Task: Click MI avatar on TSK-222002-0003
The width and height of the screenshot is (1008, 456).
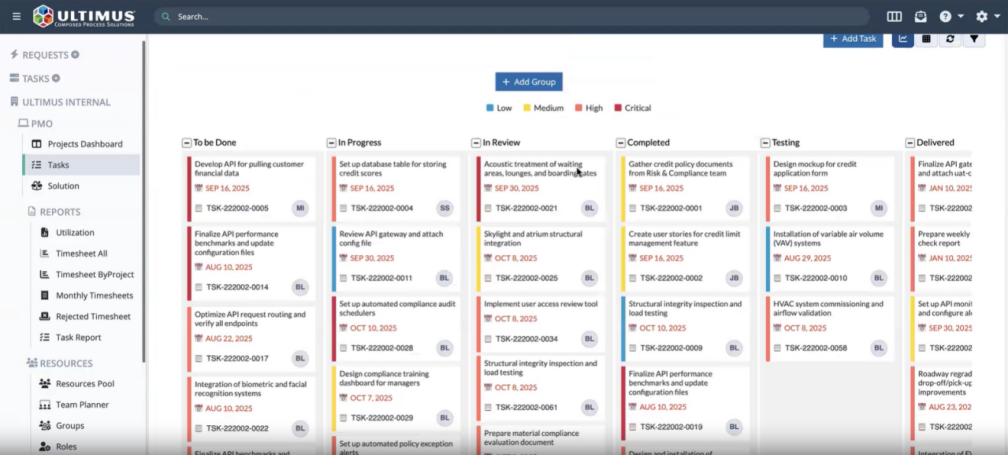Action: point(879,208)
